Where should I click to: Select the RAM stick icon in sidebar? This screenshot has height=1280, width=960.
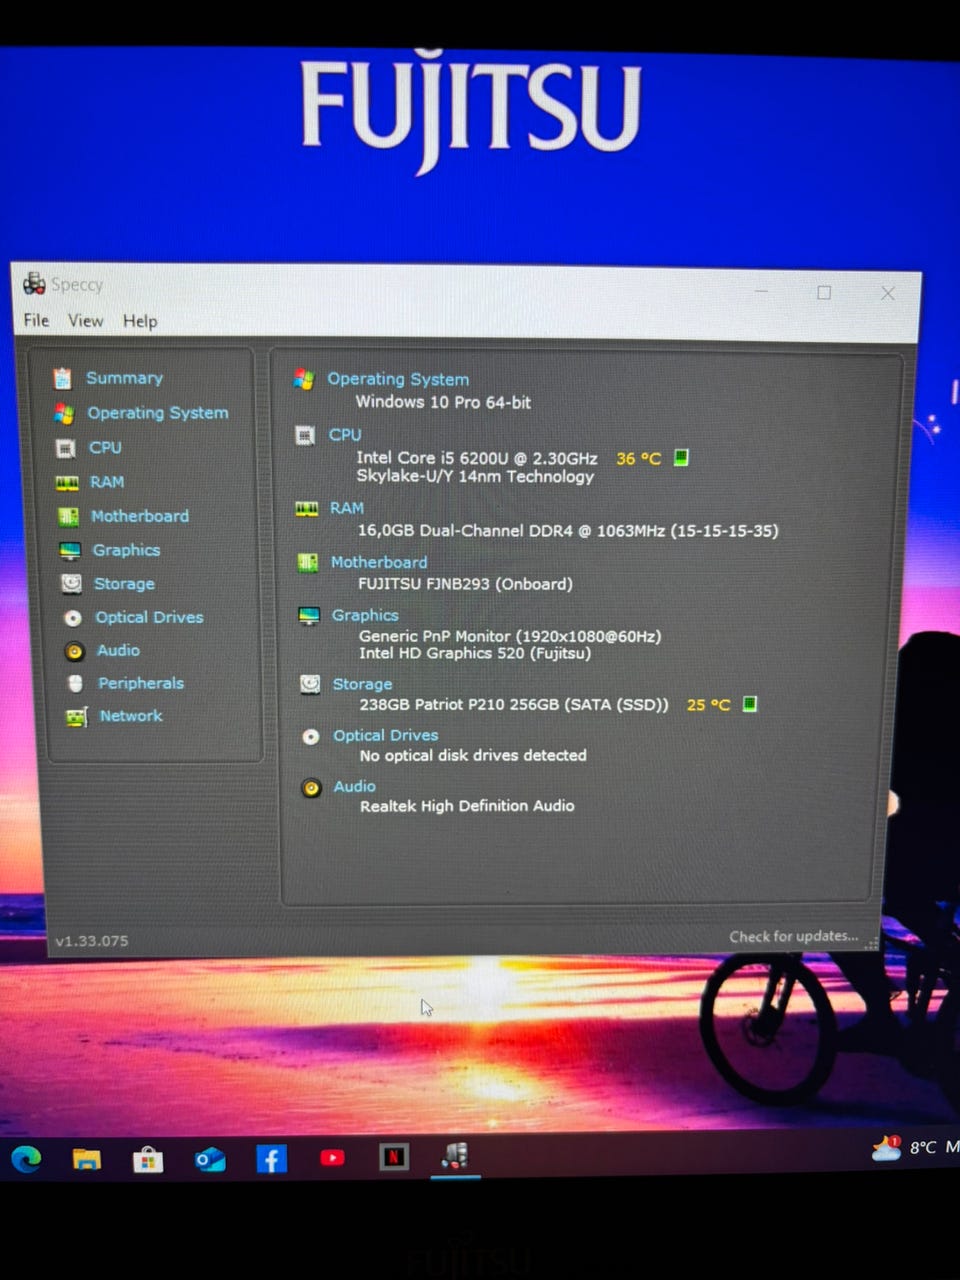(x=67, y=483)
